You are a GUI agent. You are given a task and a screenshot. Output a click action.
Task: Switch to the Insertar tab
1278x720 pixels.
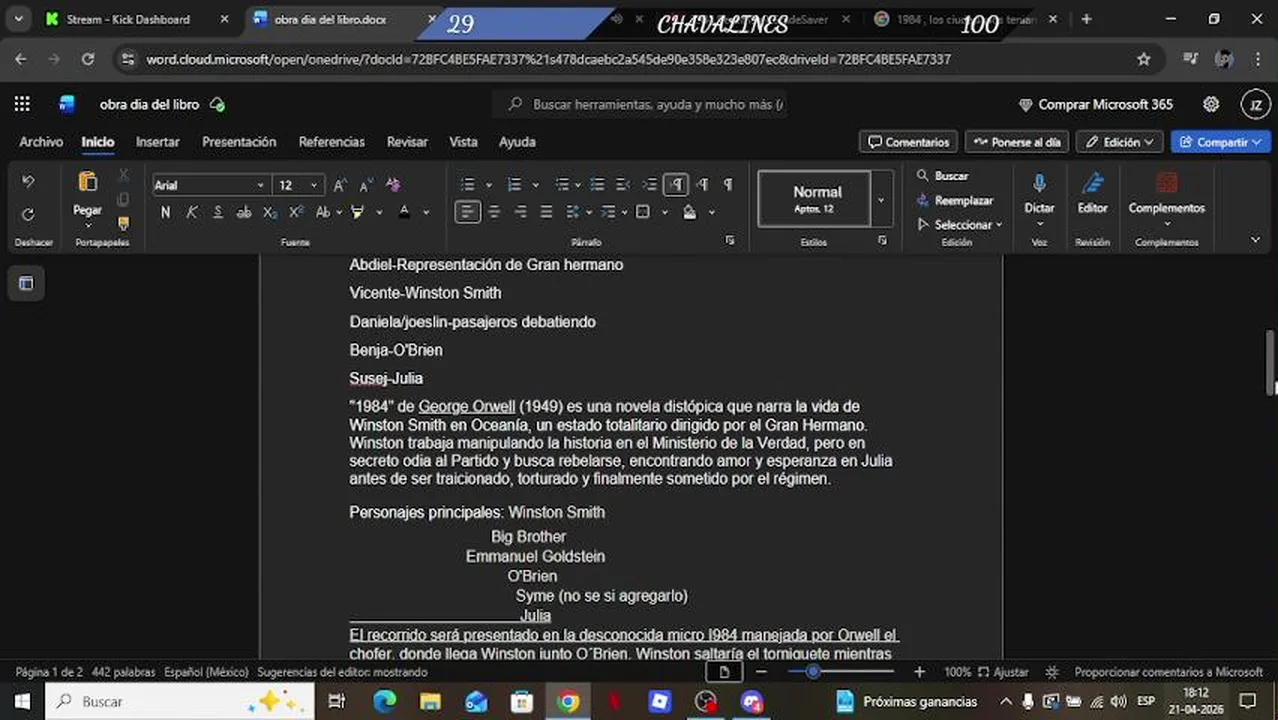158,142
